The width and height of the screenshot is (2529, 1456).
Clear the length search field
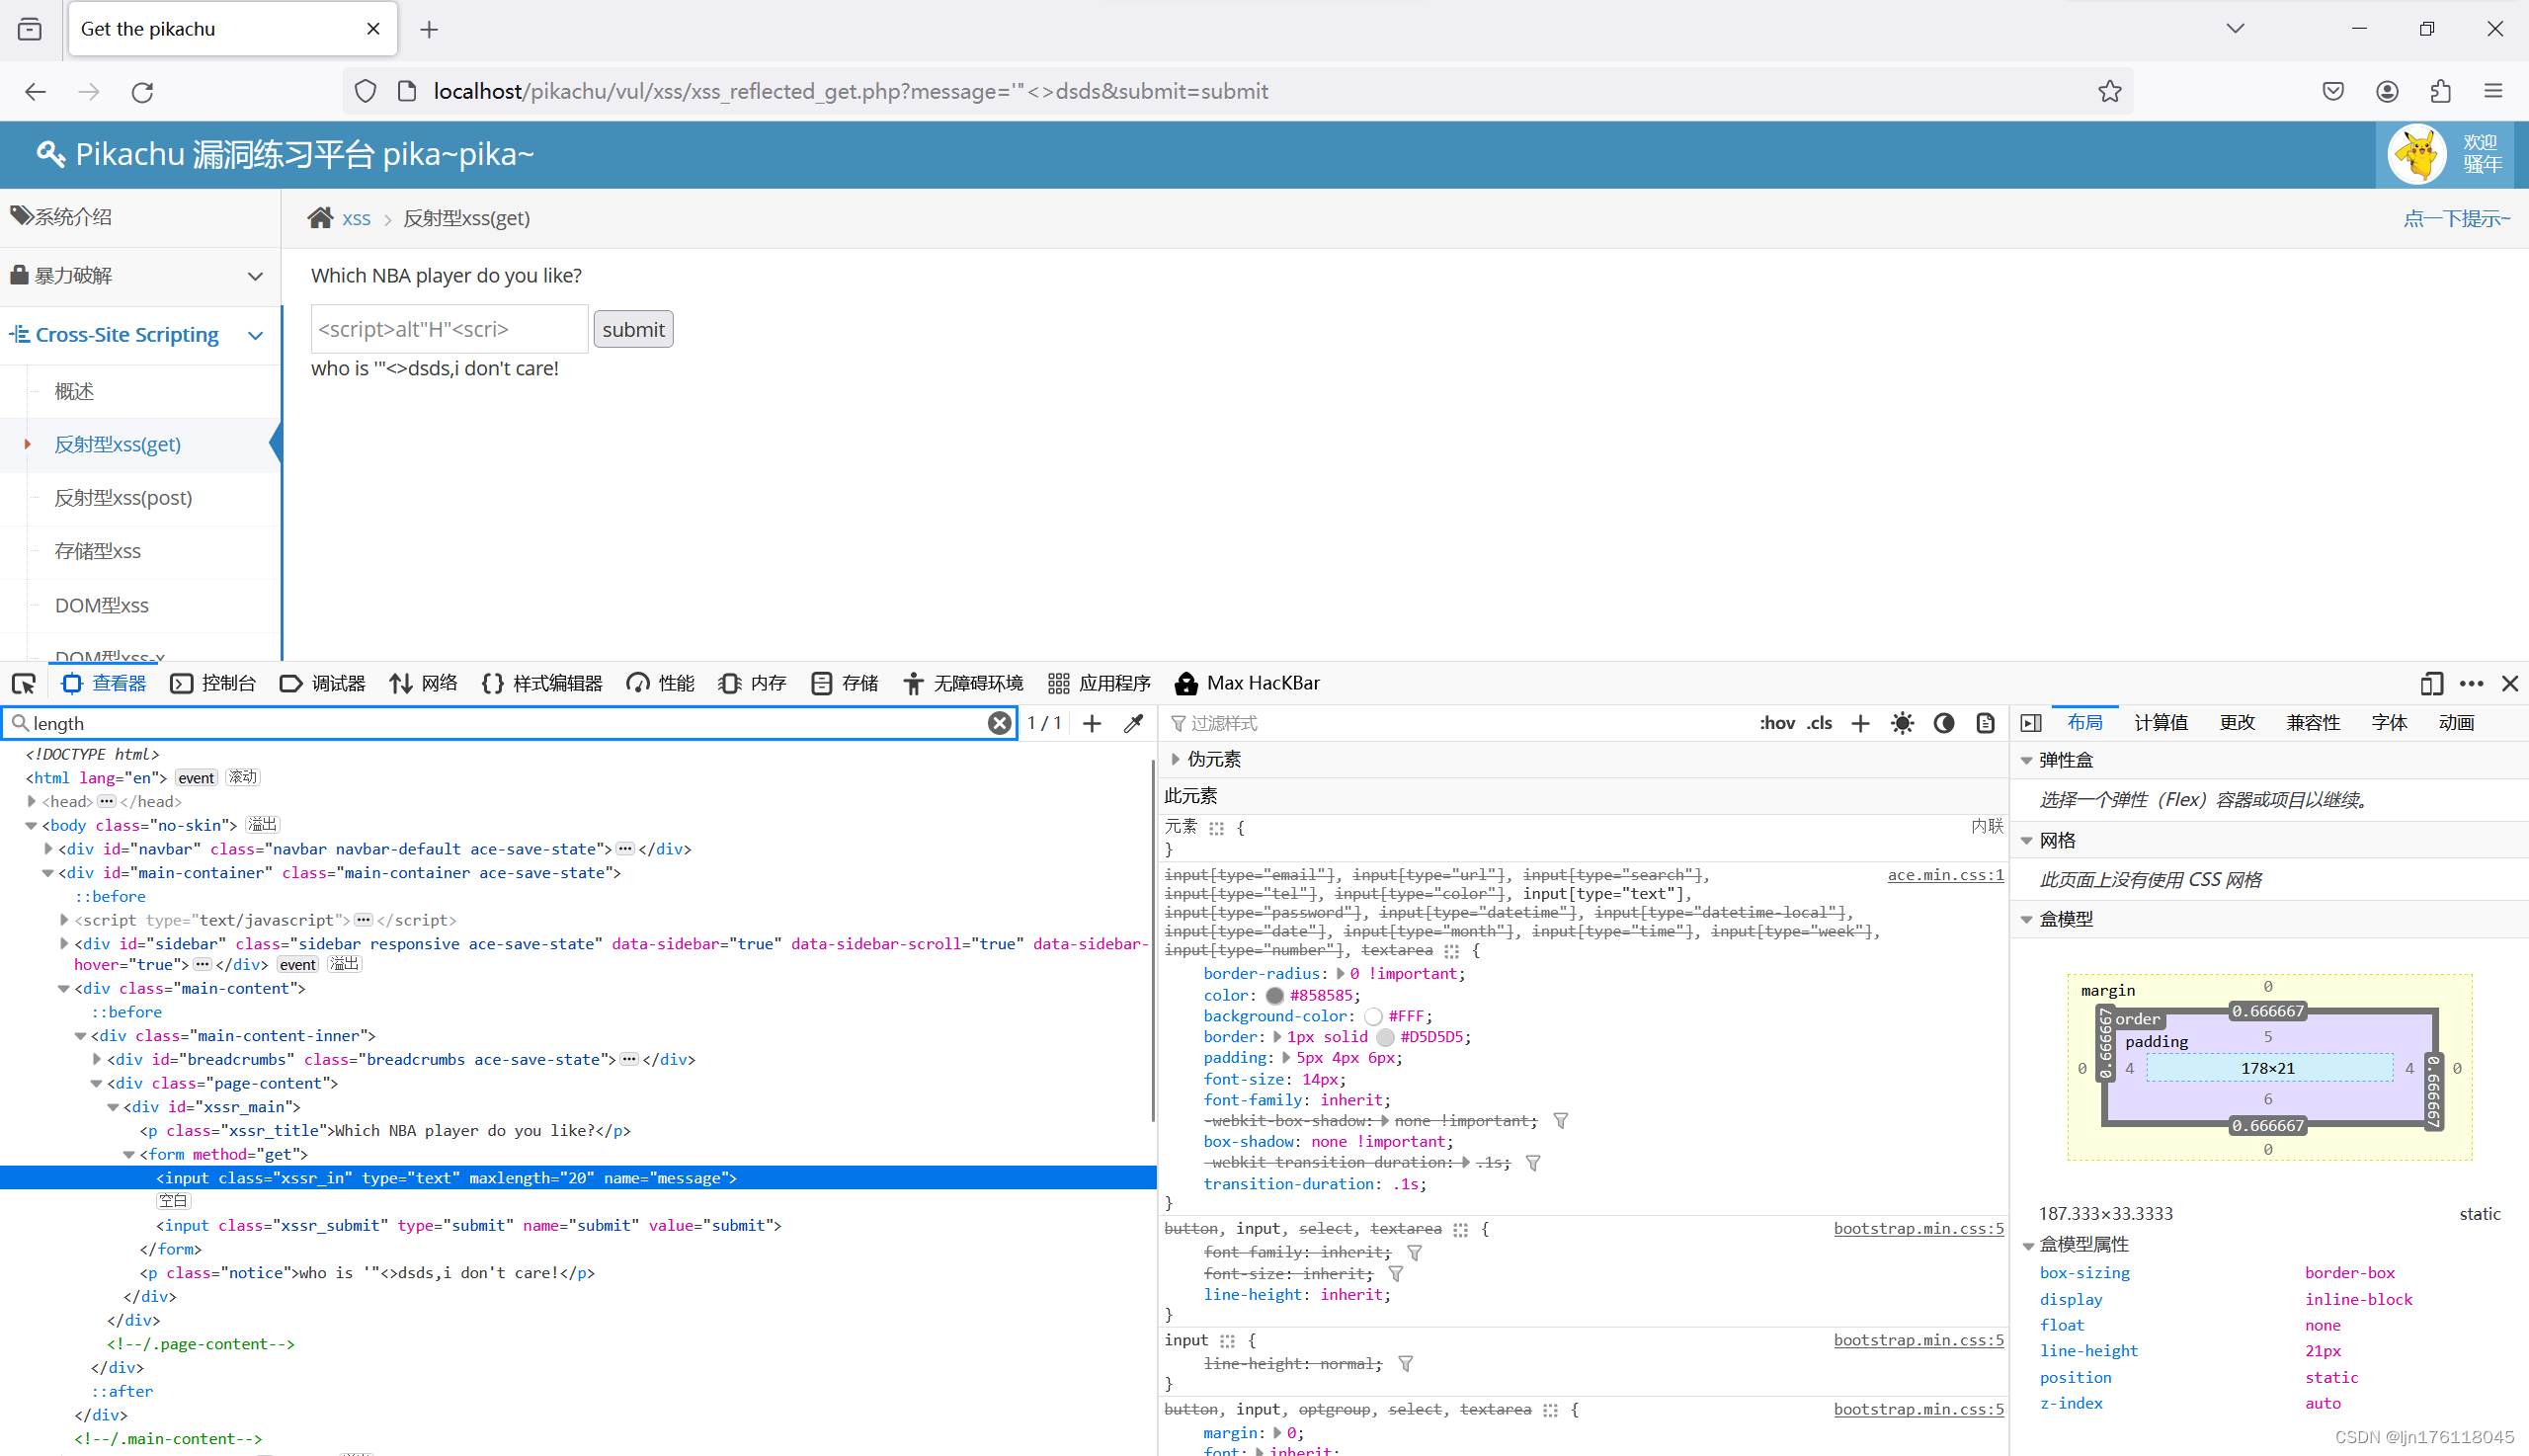pos(998,723)
